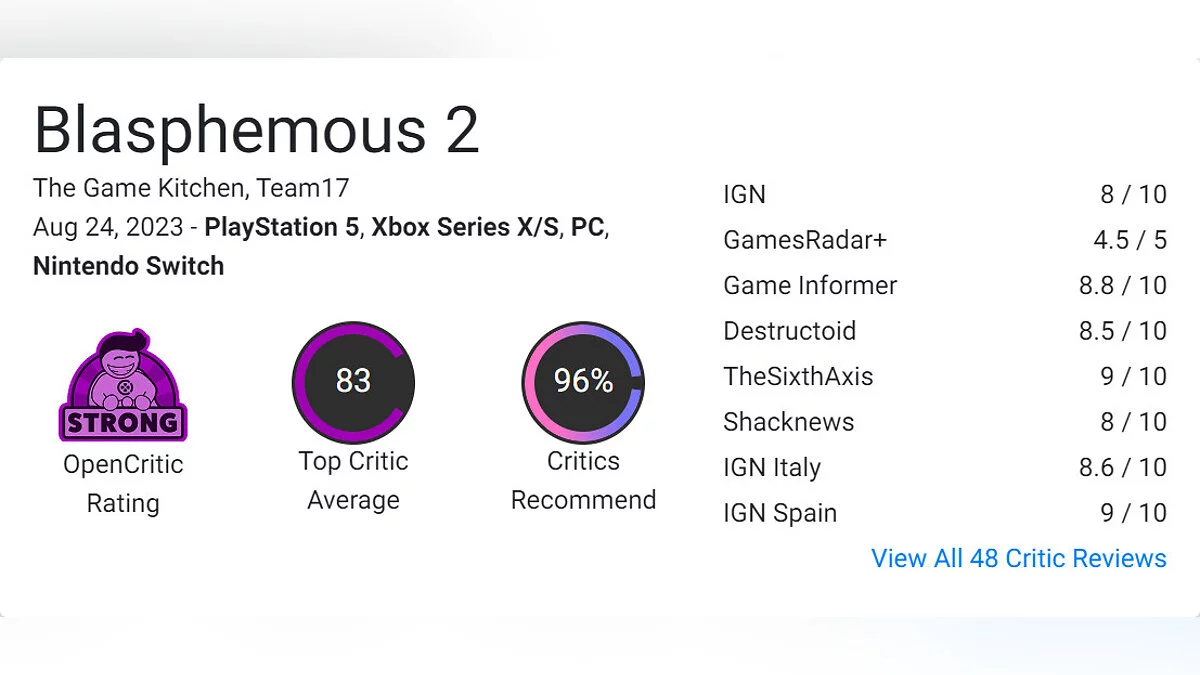Click the PC platform link
The width and height of the screenshot is (1200, 675).
(x=587, y=227)
